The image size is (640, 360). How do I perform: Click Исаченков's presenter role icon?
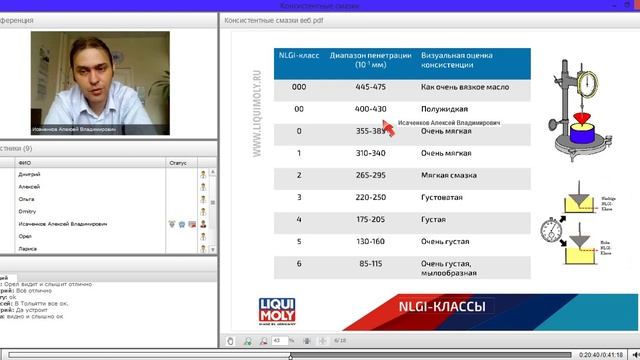pos(203,224)
